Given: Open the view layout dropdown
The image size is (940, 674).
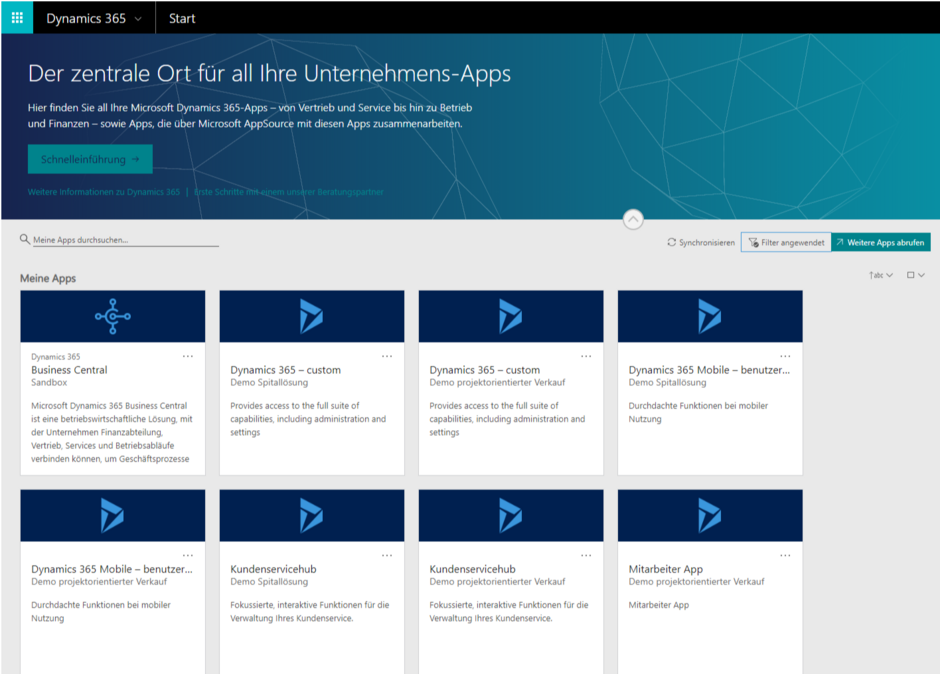Looking at the screenshot, I should pyautogui.click(x=915, y=275).
